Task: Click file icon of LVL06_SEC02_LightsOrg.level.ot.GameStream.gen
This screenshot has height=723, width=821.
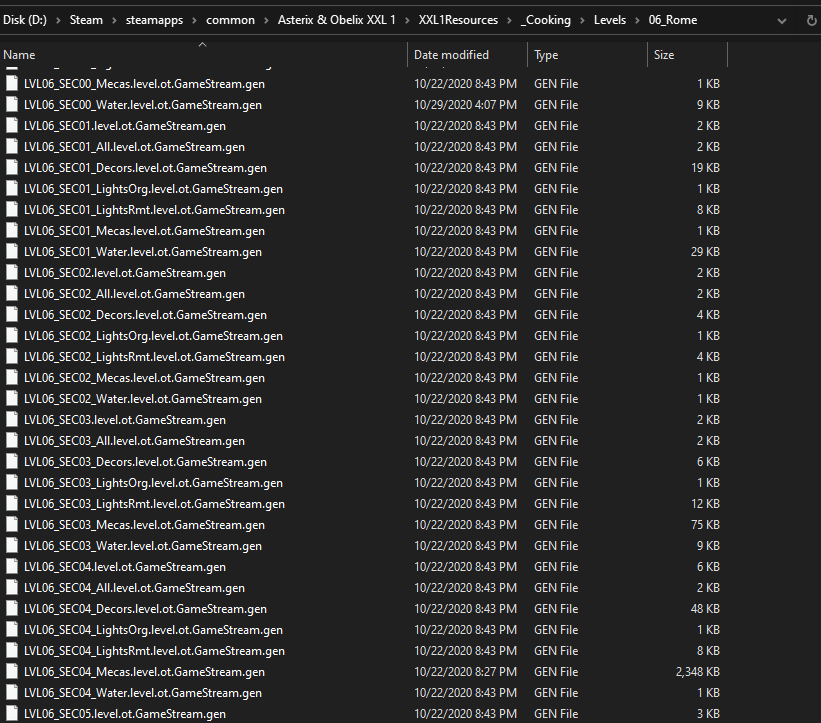Action: click(12, 336)
